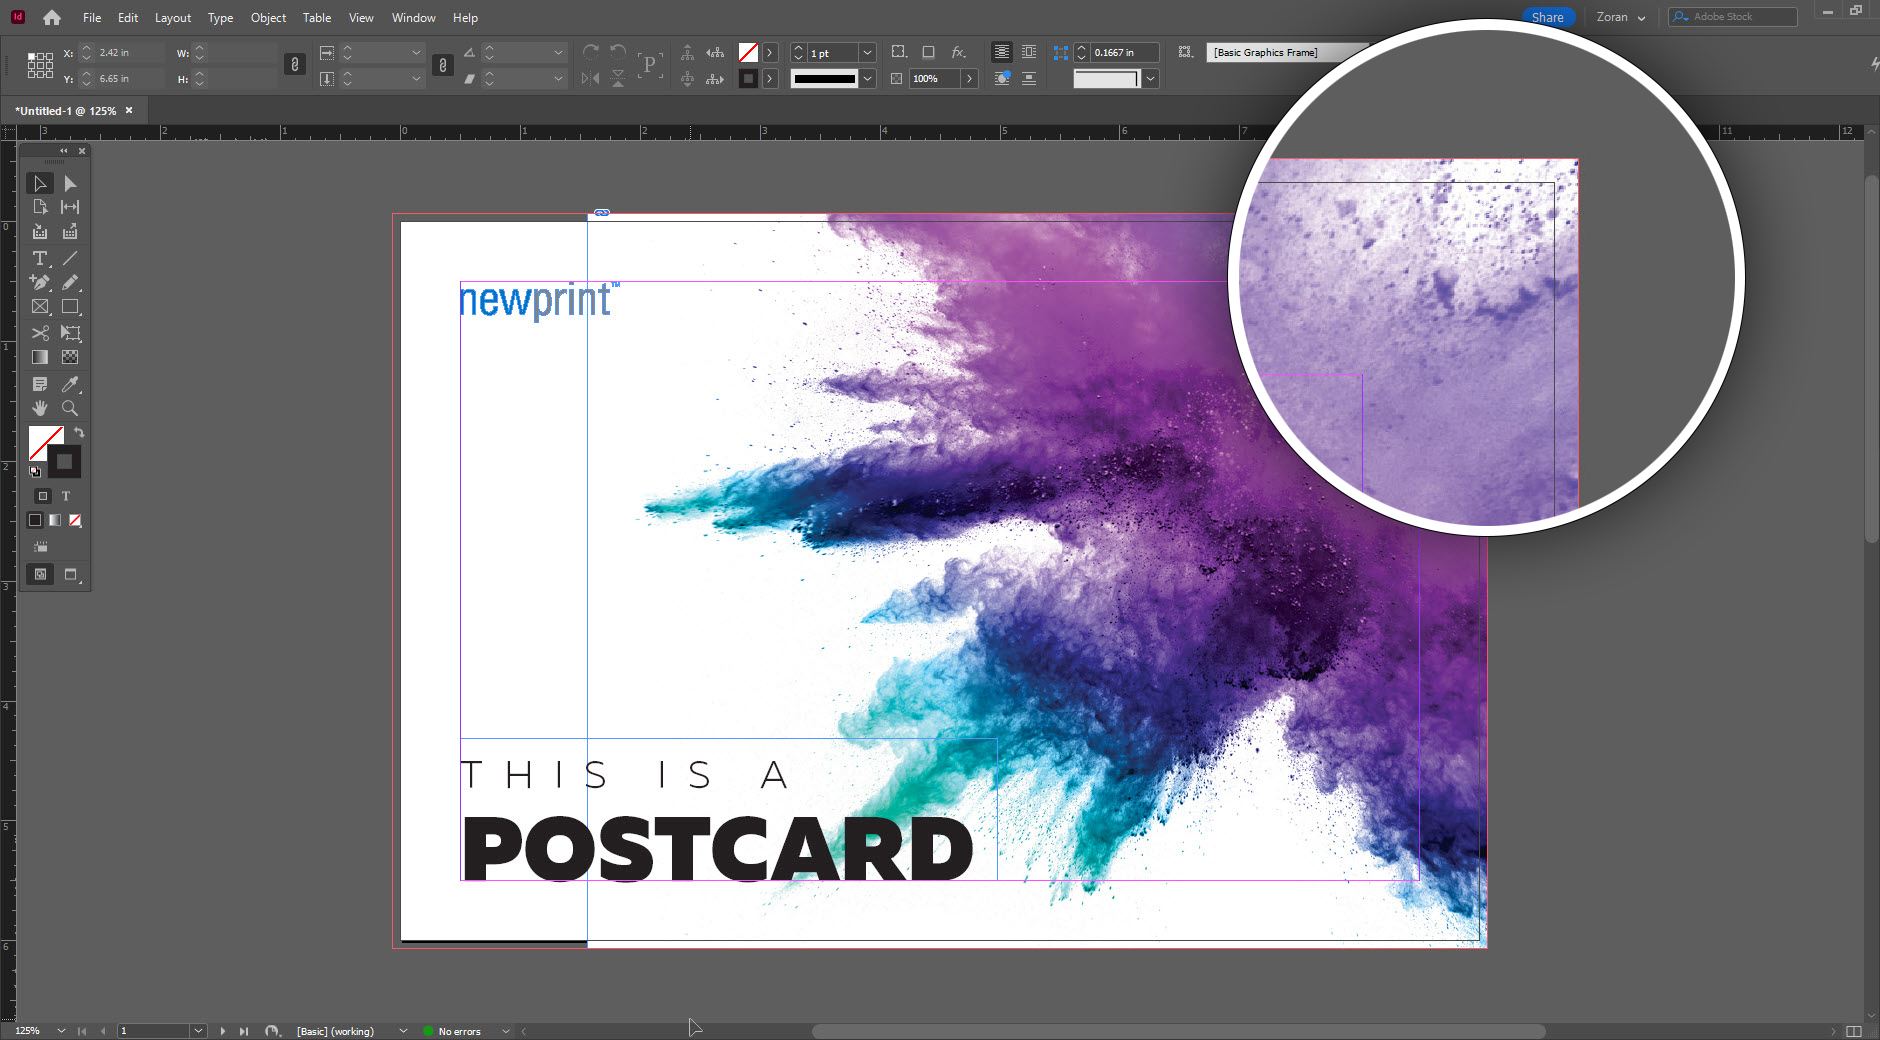Open the stroke style dropdown
Screen dimensions: 1880x1040
pyautogui.click(x=867, y=78)
